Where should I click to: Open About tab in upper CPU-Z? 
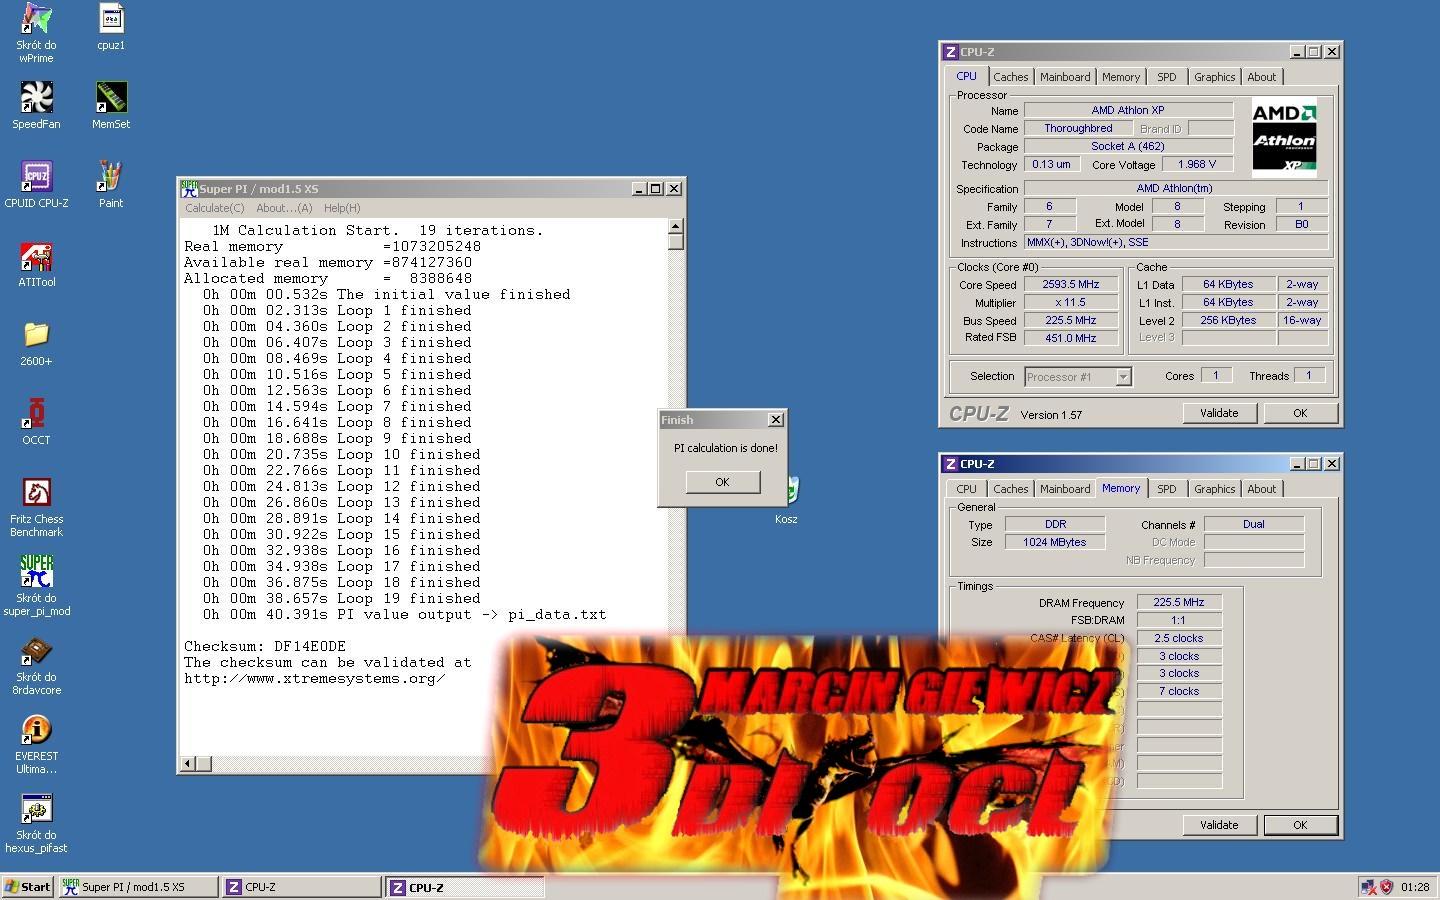point(1262,77)
